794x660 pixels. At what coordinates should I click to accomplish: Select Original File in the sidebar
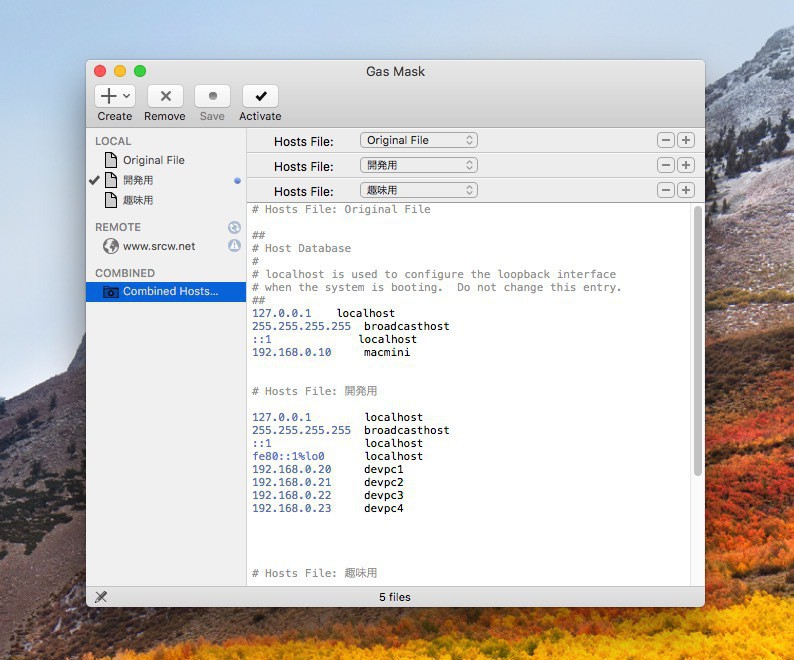coord(153,160)
